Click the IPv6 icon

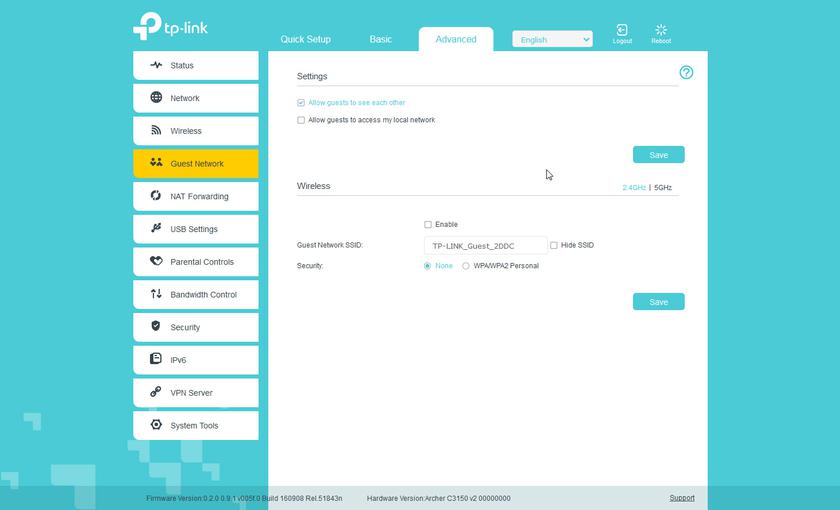156,358
